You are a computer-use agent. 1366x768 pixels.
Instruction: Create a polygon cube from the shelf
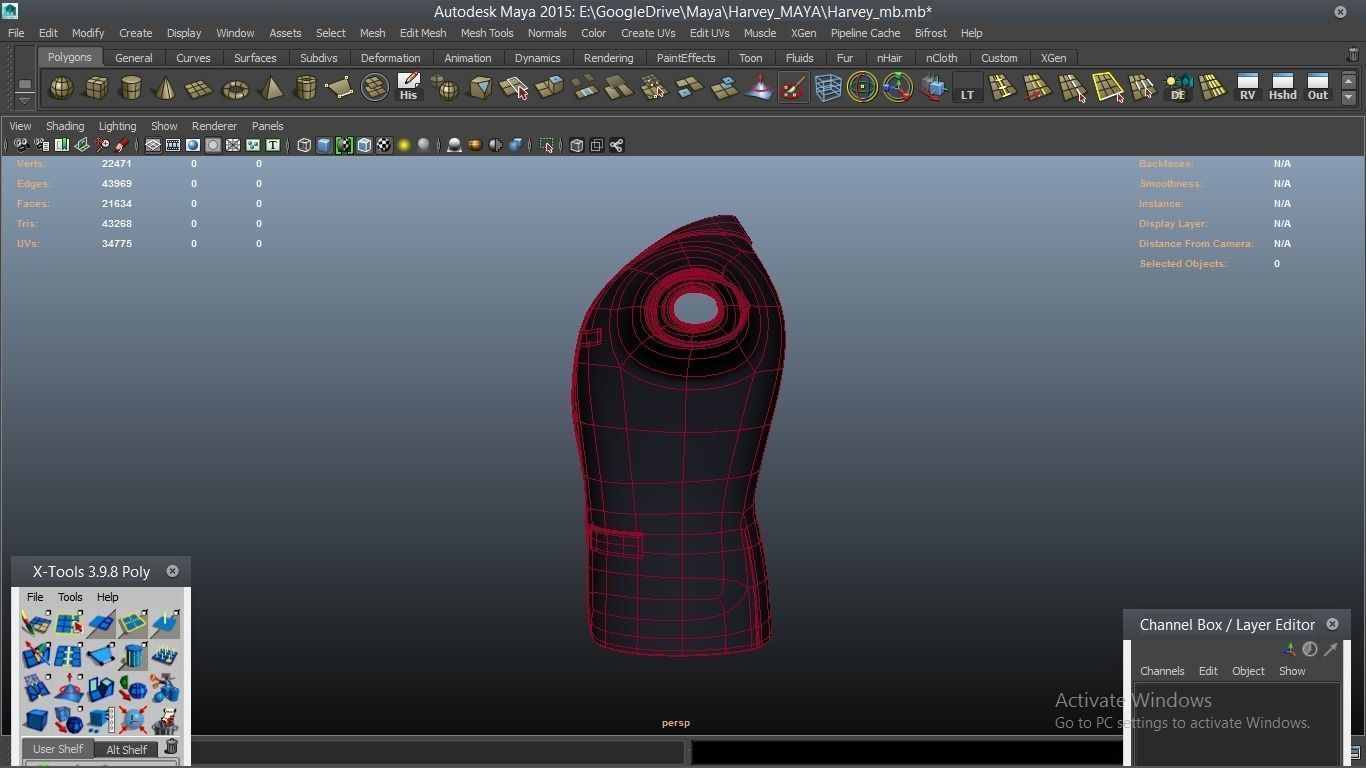click(x=96, y=88)
